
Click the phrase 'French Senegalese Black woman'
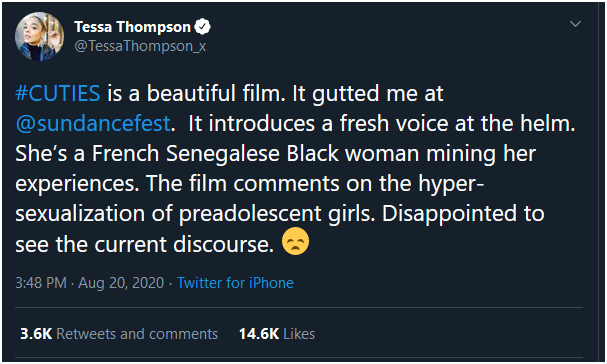[255, 154]
